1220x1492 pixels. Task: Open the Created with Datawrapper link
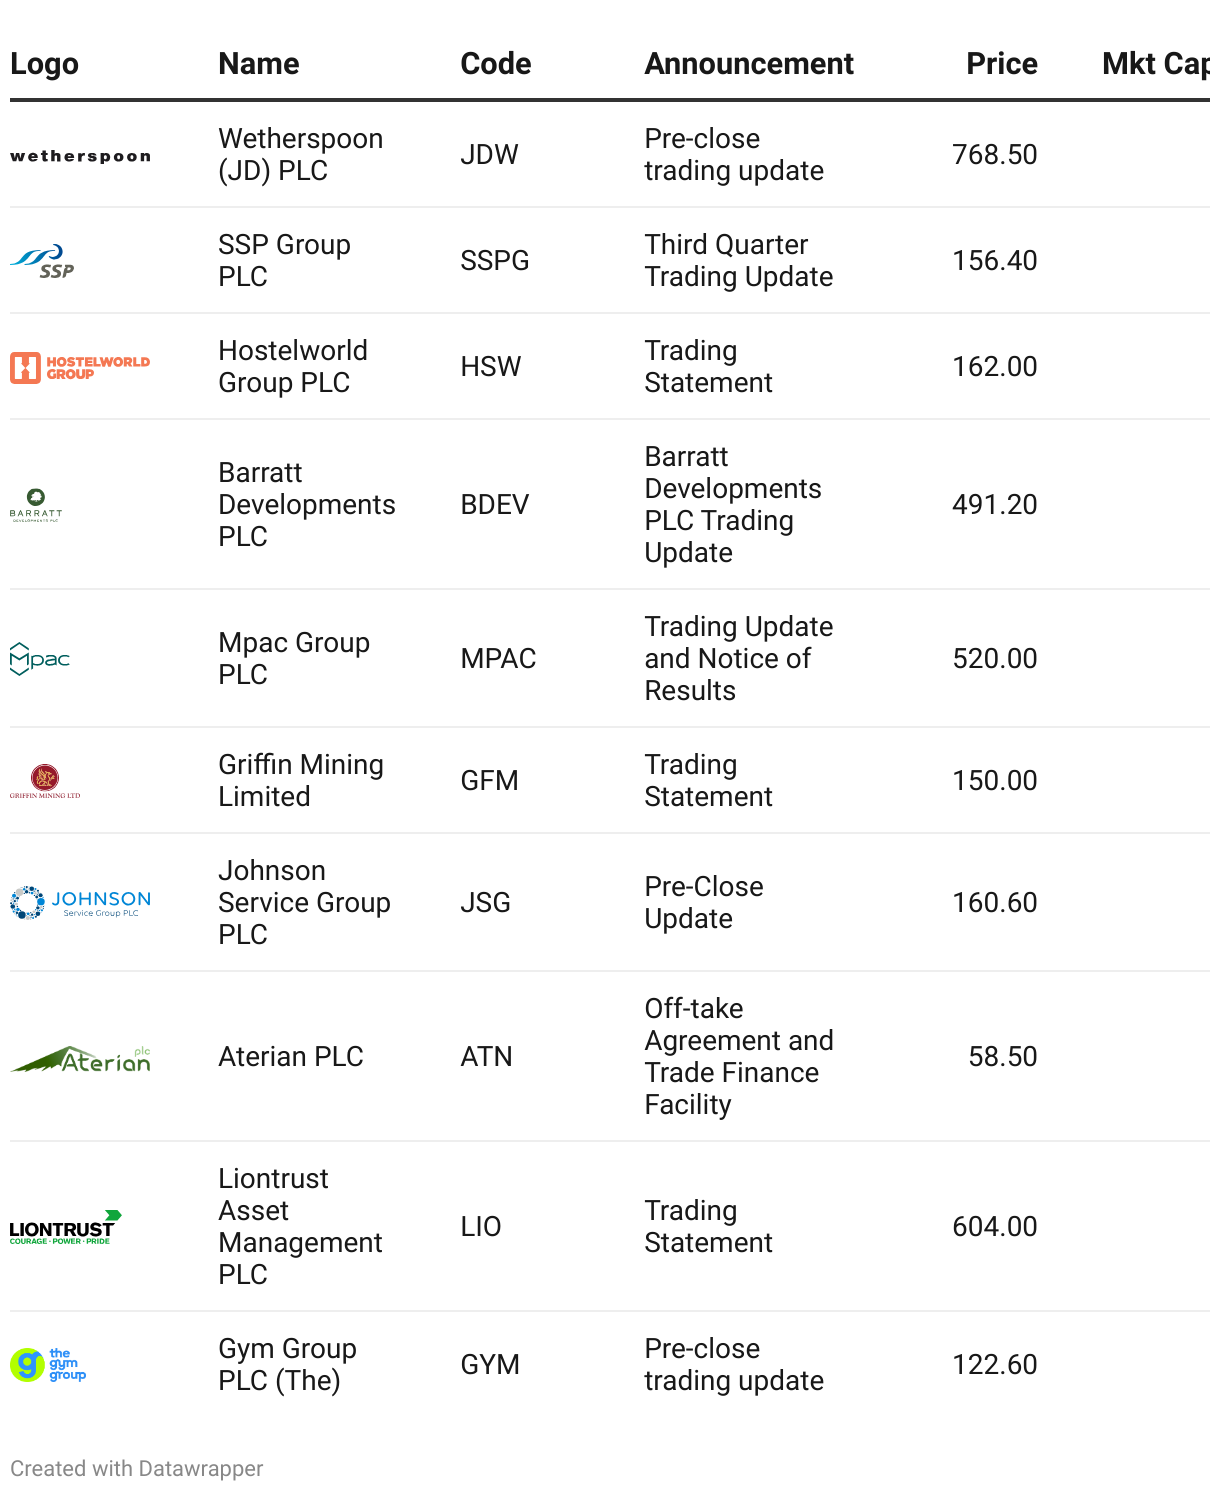(x=137, y=1468)
